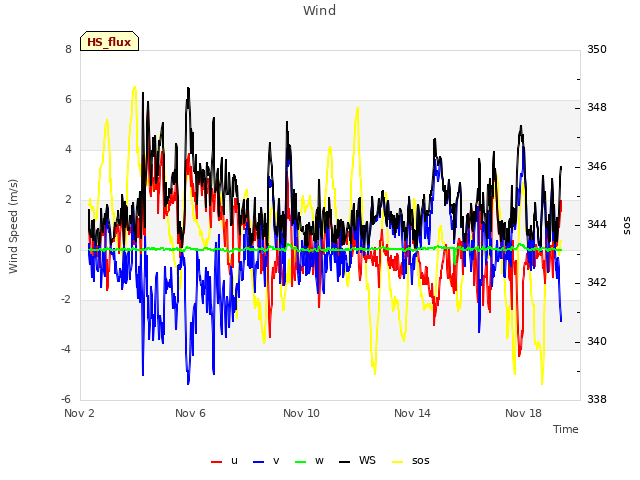Click the Nov 14 x-axis label
This screenshot has width=640, height=480.
pyautogui.click(x=412, y=413)
